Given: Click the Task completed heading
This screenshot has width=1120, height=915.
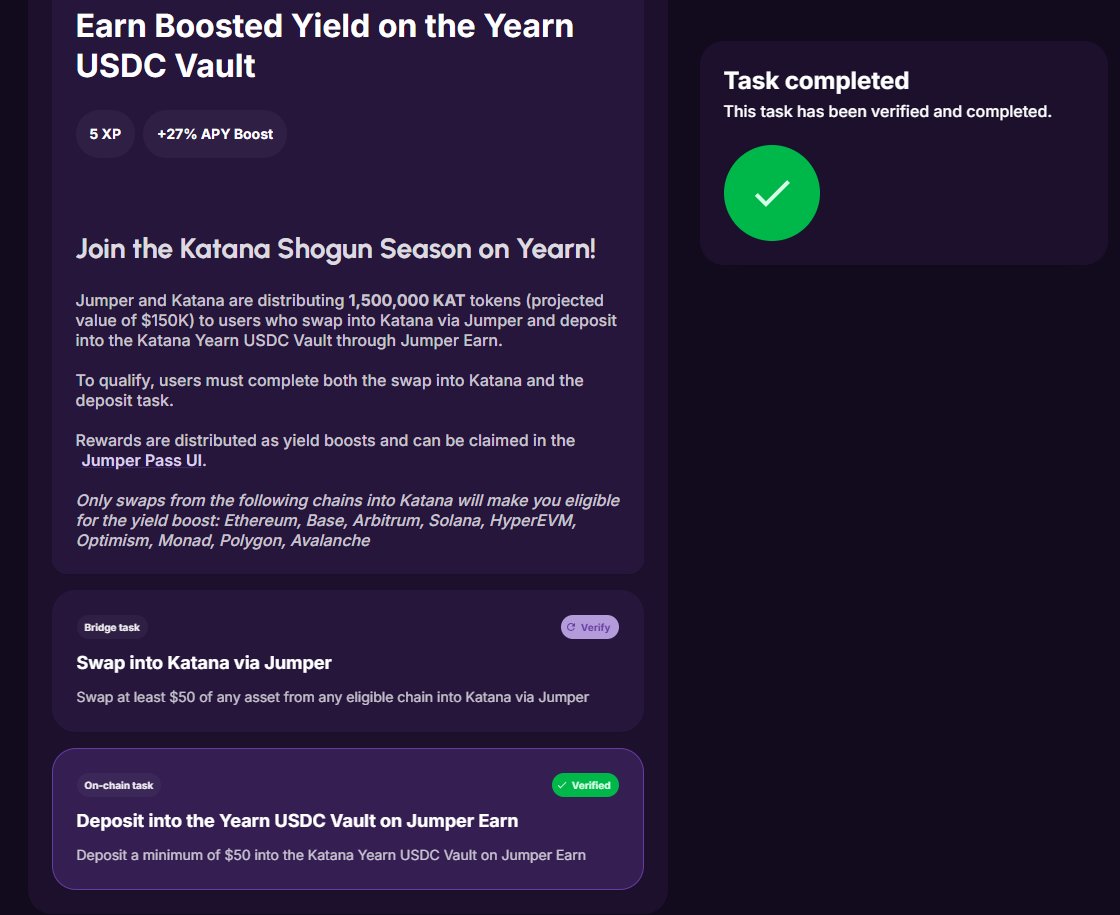Looking at the screenshot, I should click(816, 81).
